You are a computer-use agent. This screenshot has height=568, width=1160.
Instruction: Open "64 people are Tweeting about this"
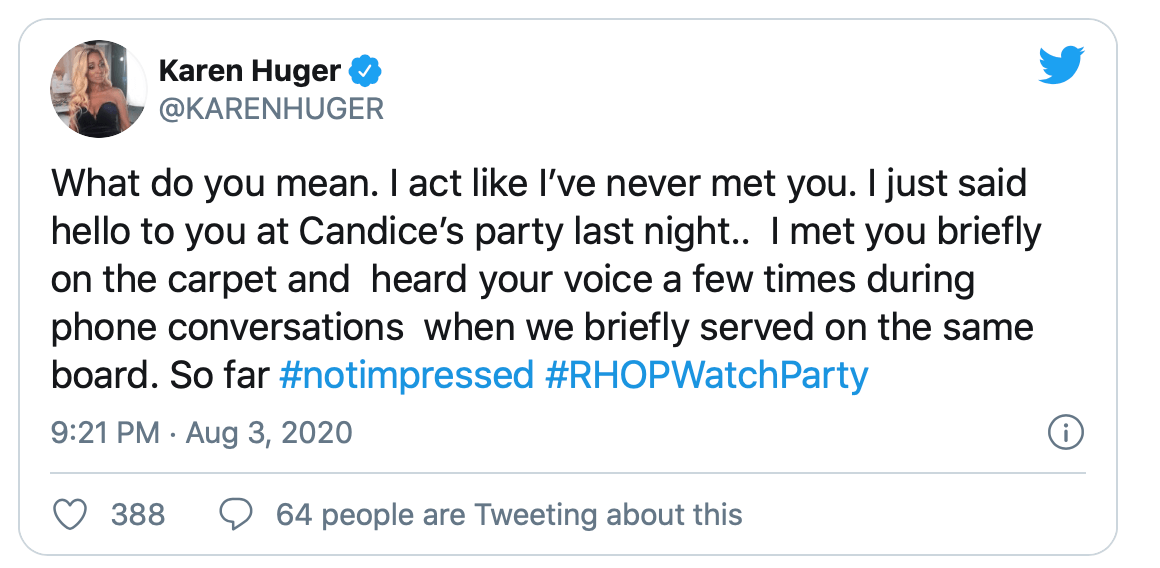tap(509, 514)
